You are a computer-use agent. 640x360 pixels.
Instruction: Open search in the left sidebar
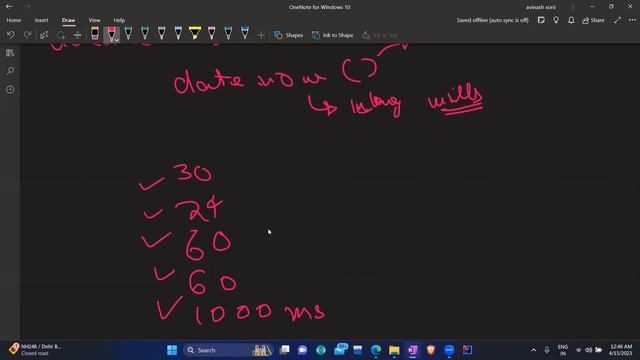click(10, 71)
